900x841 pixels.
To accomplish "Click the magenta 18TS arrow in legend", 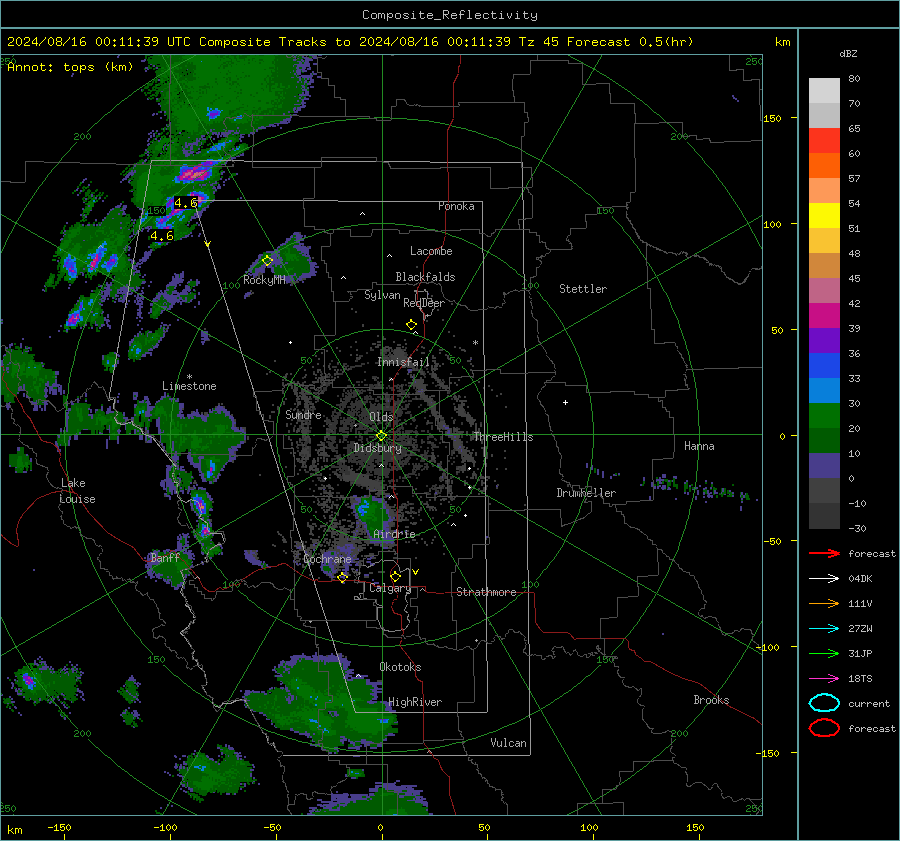I will [x=824, y=679].
